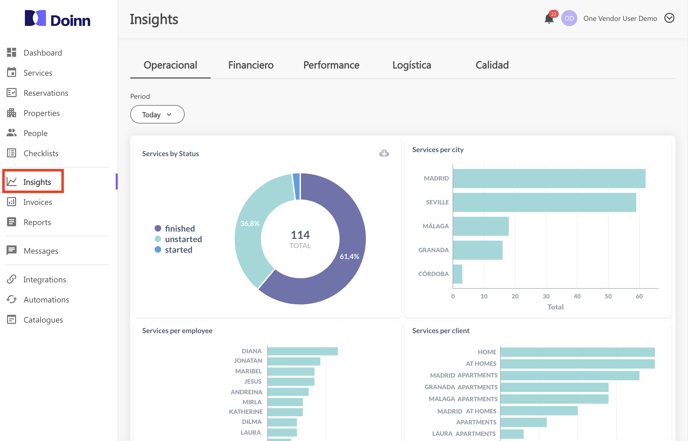Open Invoices in the sidebar
The image size is (688, 441).
pyautogui.click(x=37, y=202)
